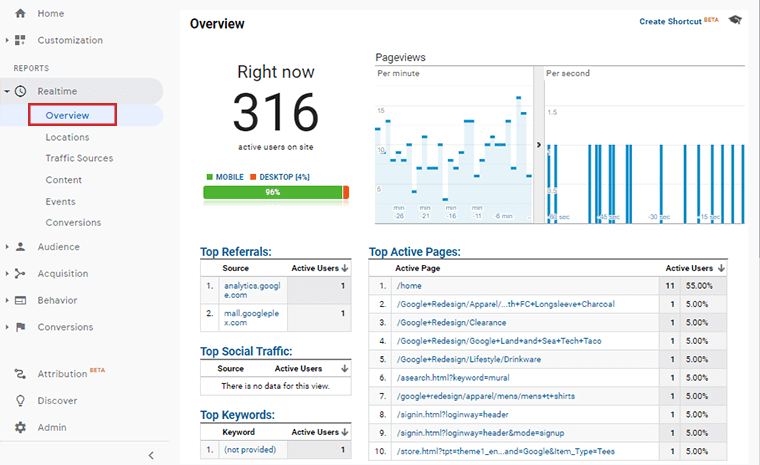Viewport: 760px width, 465px height.
Task: Open the Locations realtime report
Action: pyautogui.click(x=67, y=137)
